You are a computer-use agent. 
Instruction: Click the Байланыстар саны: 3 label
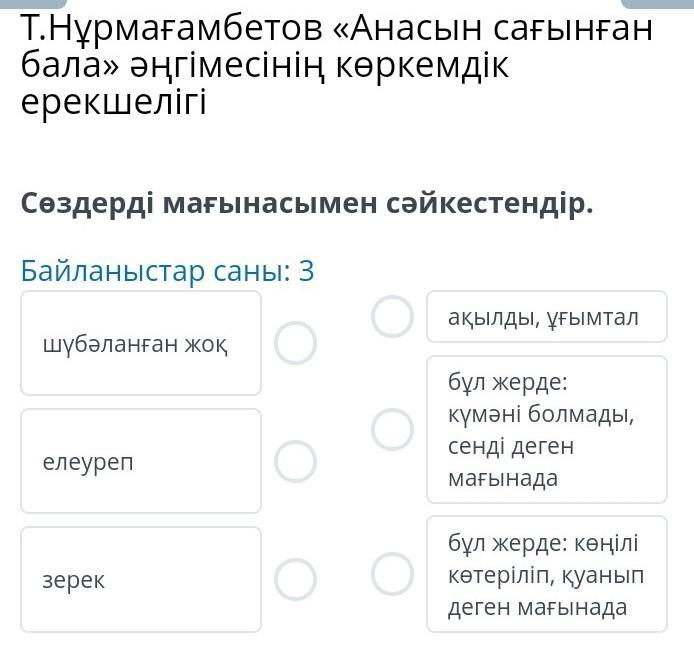pos(167,271)
